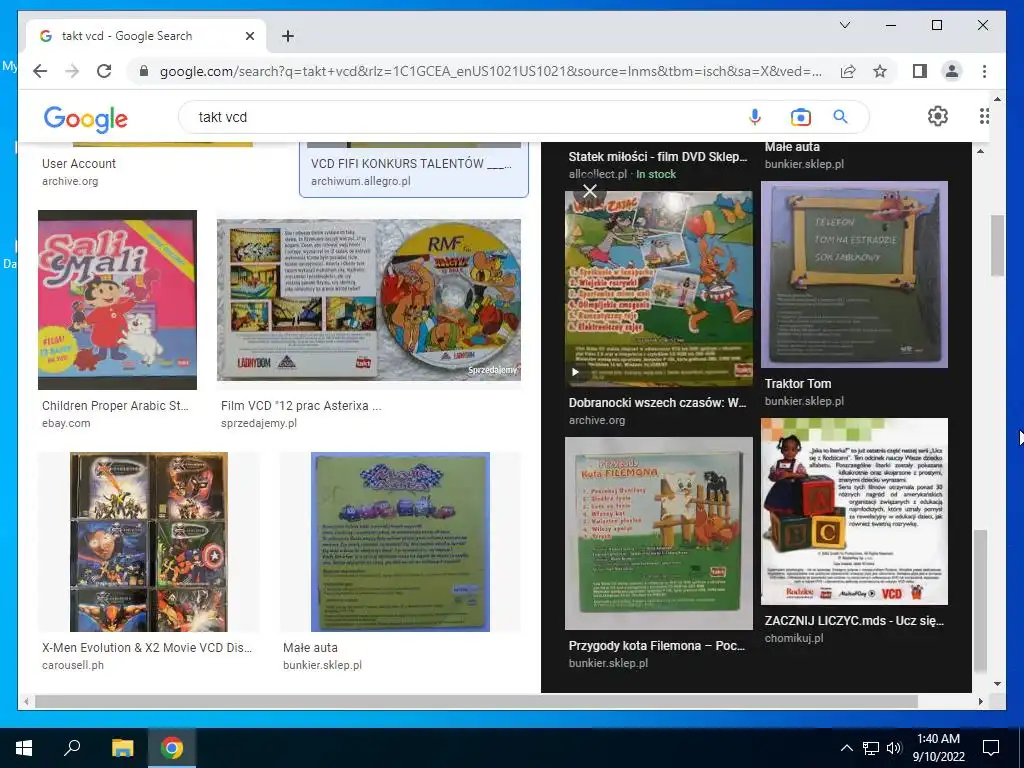Open Google quick settings gear

click(x=938, y=116)
